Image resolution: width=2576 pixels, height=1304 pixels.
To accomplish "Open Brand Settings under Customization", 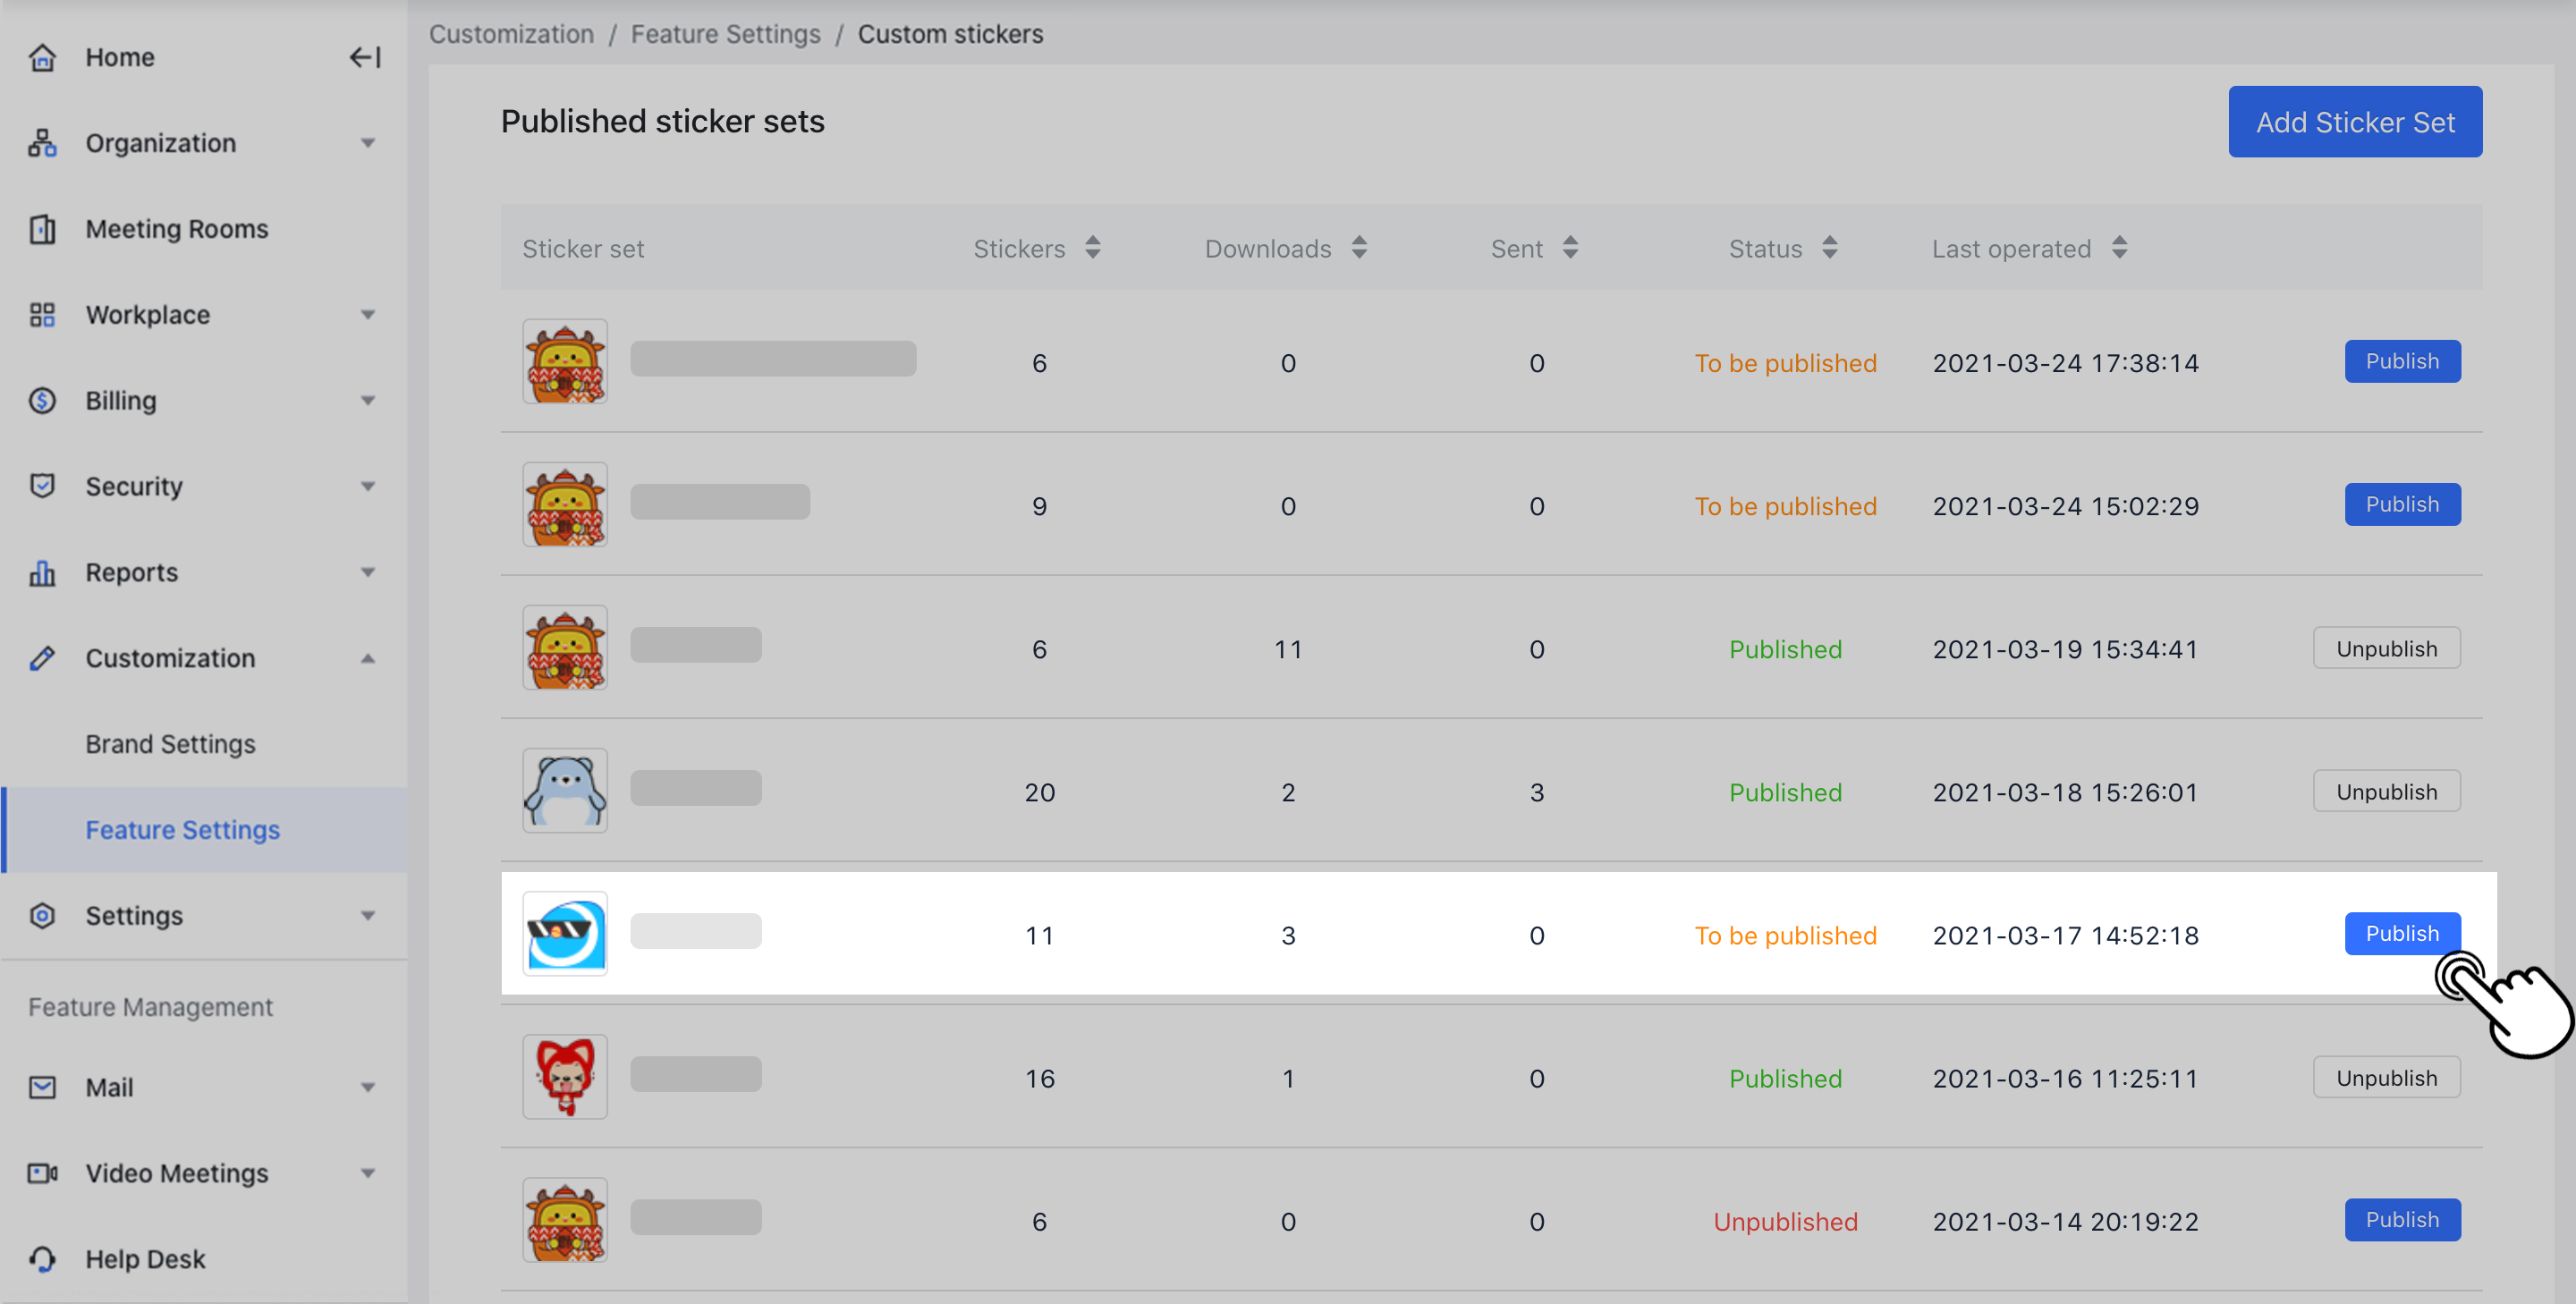I will click(x=169, y=744).
